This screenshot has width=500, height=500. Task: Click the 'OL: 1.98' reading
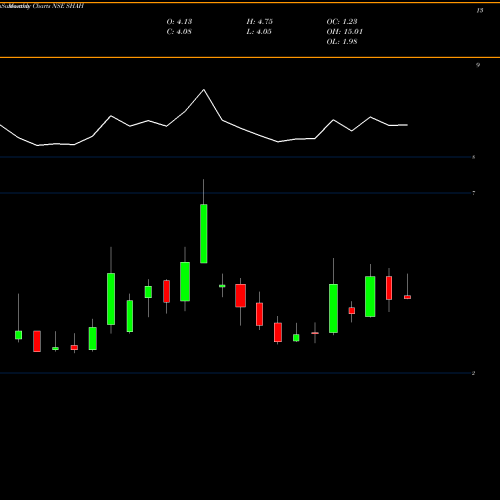(342, 42)
